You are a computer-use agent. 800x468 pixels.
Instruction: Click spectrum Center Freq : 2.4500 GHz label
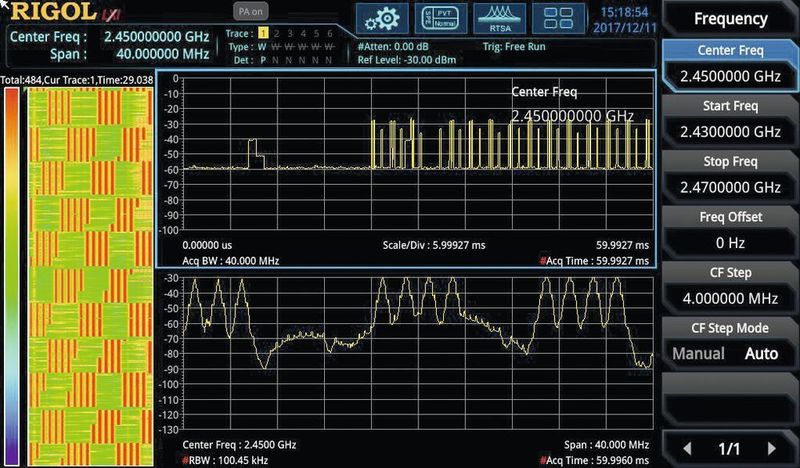click(x=239, y=445)
